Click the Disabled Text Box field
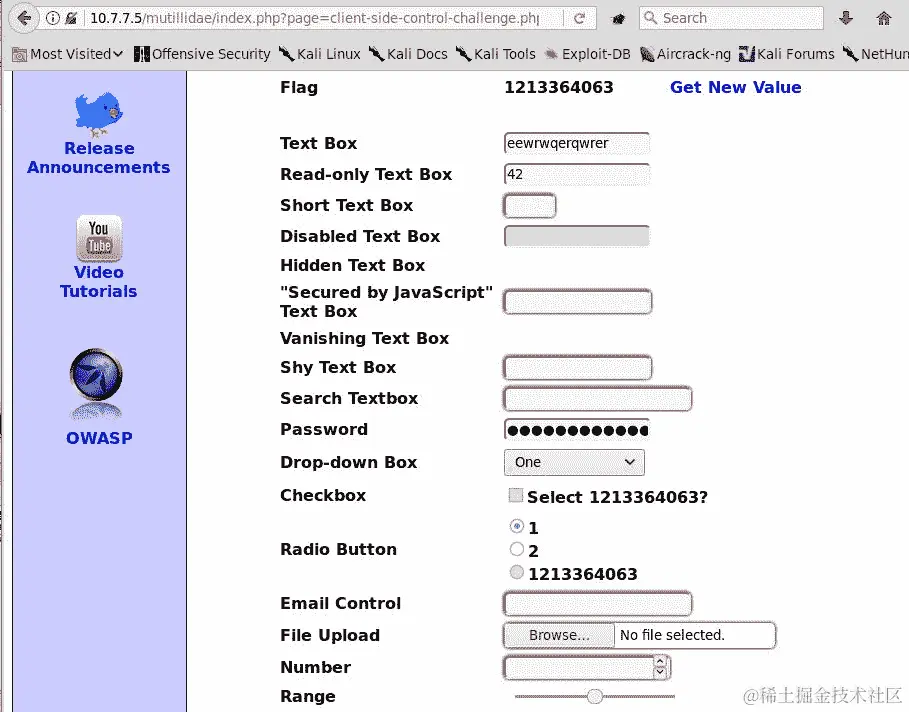This screenshot has height=712, width=909. [x=577, y=237]
